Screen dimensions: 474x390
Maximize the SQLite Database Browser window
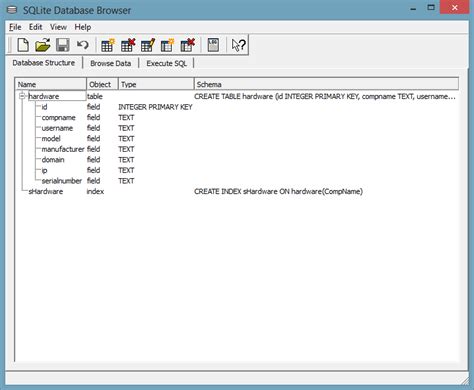(431, 7)
